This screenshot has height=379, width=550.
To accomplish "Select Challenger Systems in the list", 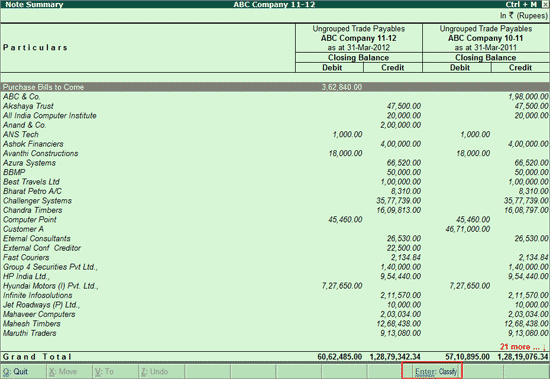I will pos(38,201).
